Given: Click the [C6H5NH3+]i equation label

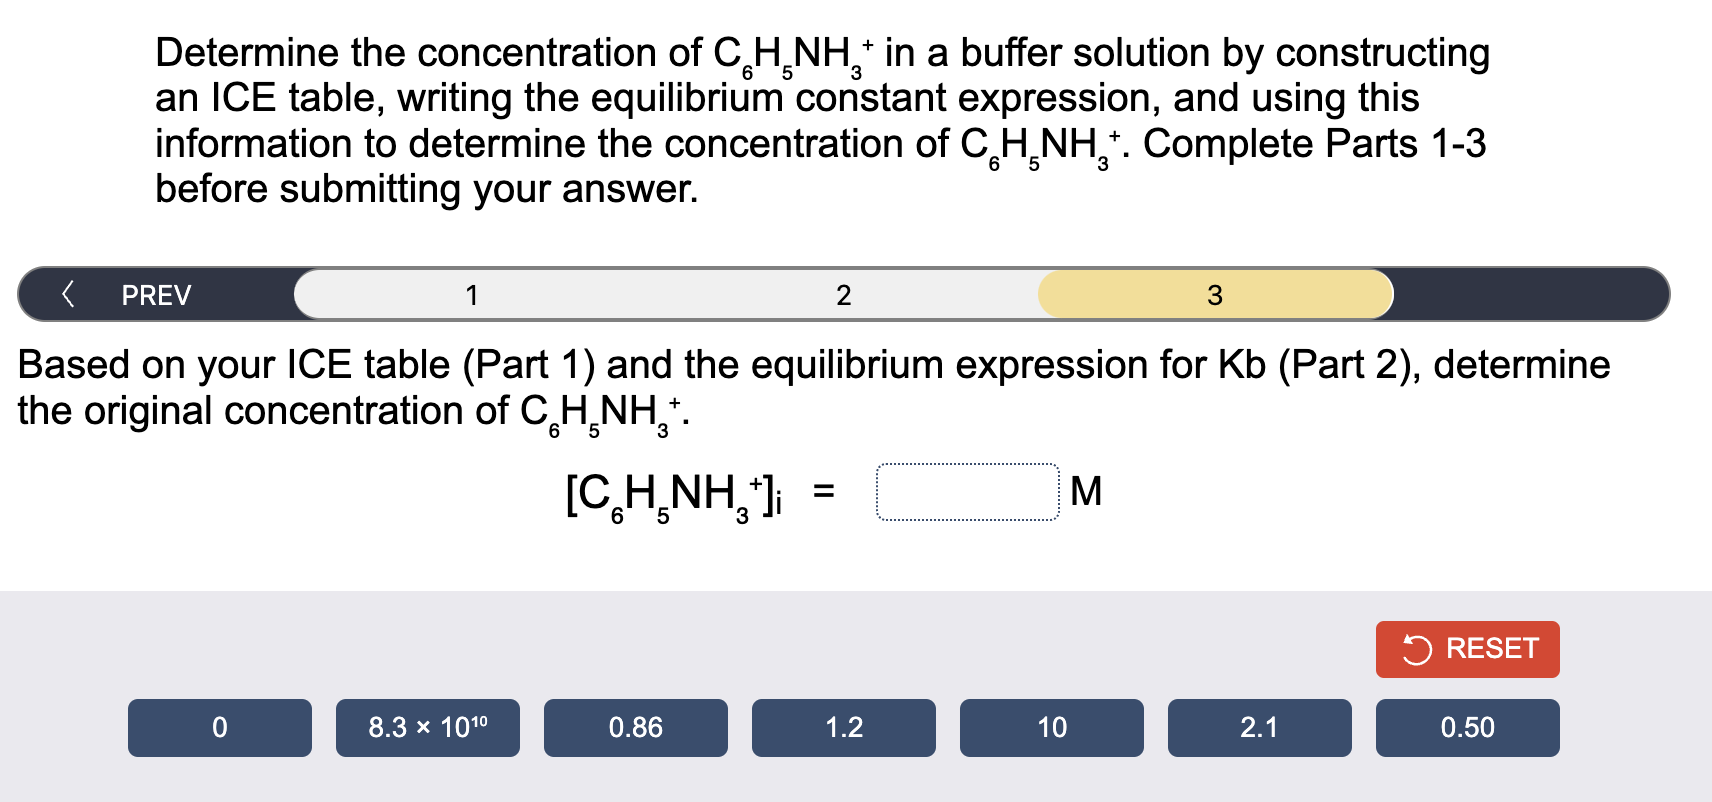Looking at the screenshot, I should coord(670,493).
